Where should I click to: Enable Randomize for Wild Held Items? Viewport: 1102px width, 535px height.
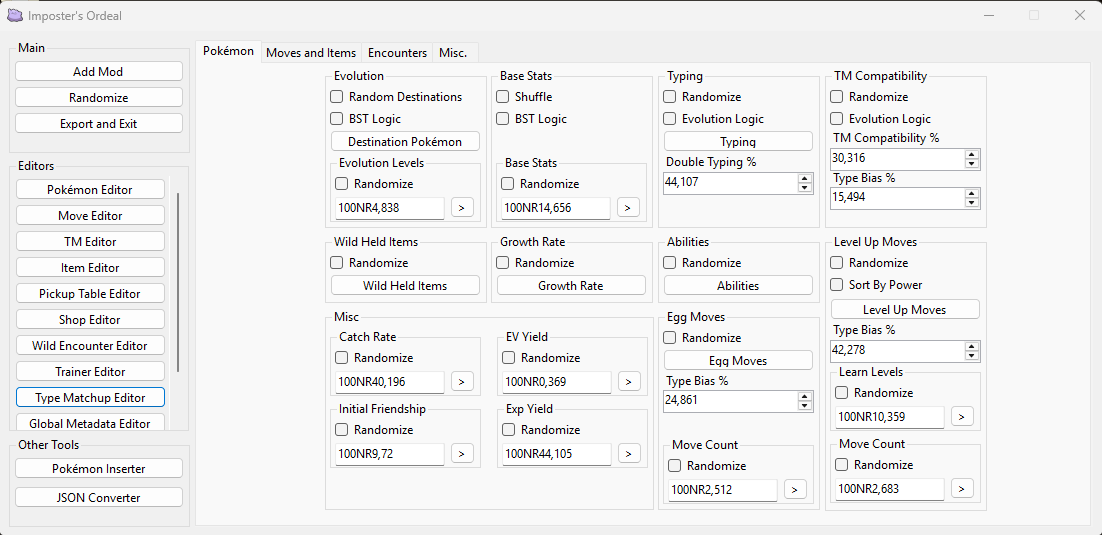337,262
